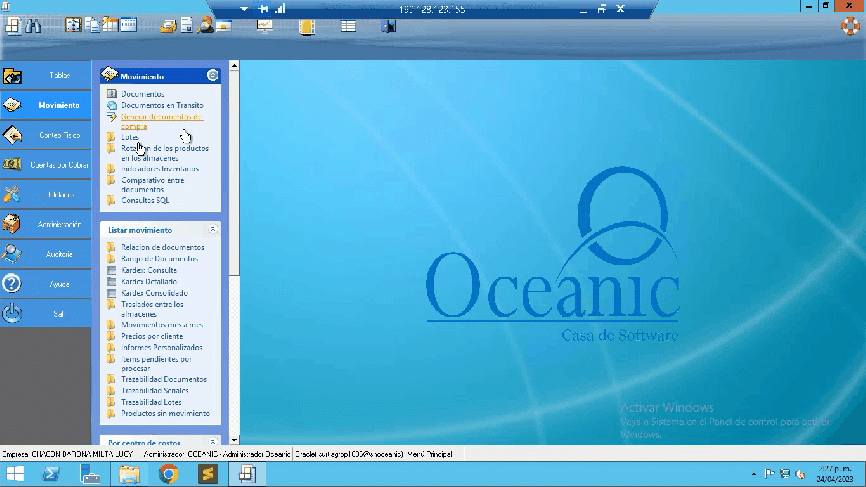The height and width of the screenshot is (487, 866).
Task: Open the Consultas SQL link
Action: point(145,200)
